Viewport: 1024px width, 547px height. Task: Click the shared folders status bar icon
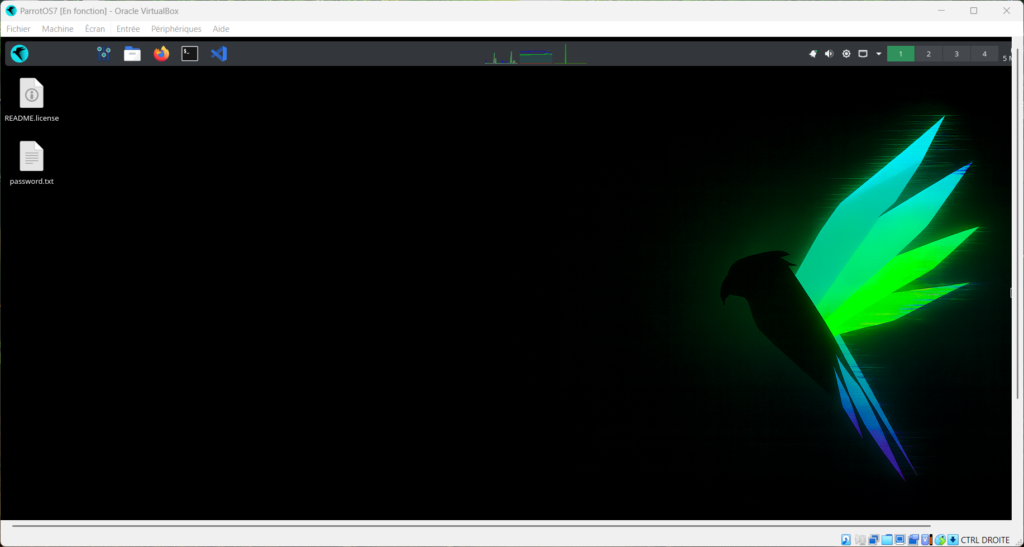pos(887,540)
